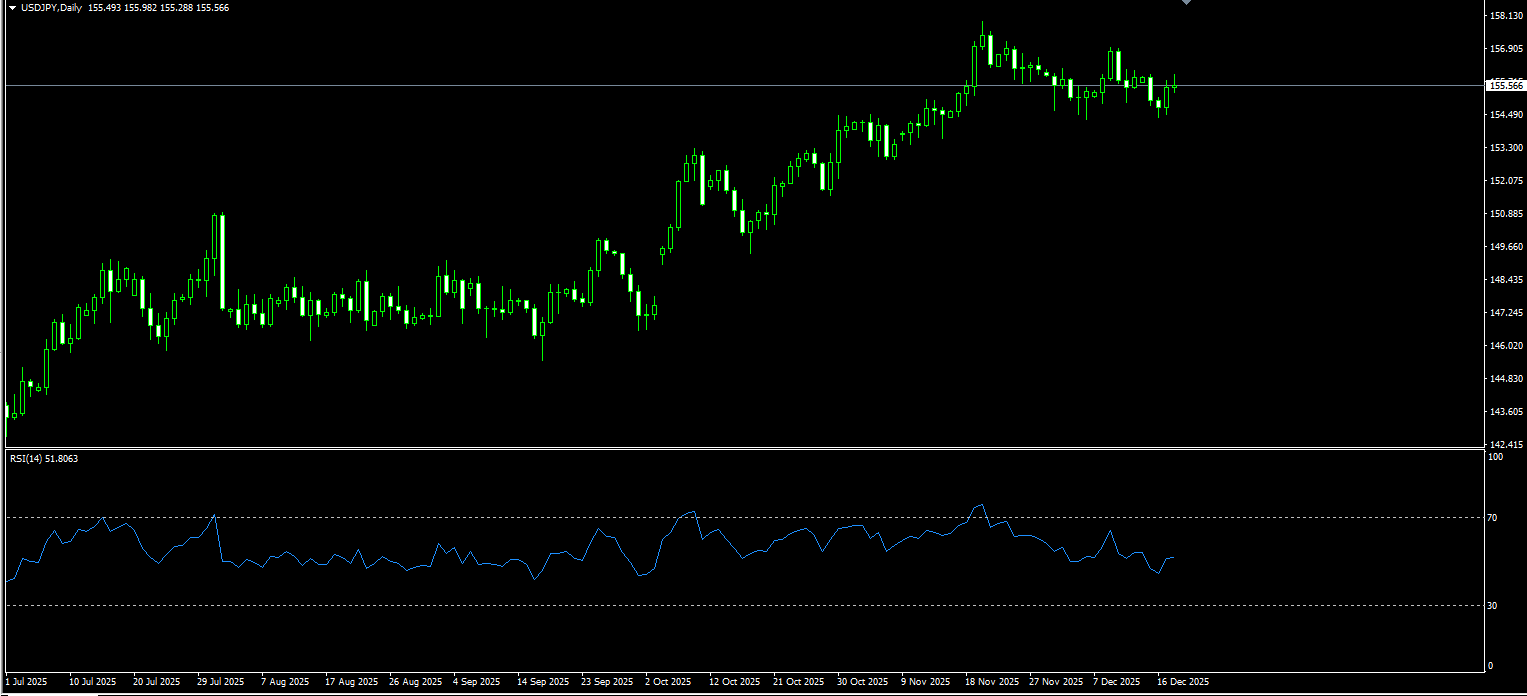Click the last candlestick on the chart
The image size is (1527, 696).
tap(1175, 87)
